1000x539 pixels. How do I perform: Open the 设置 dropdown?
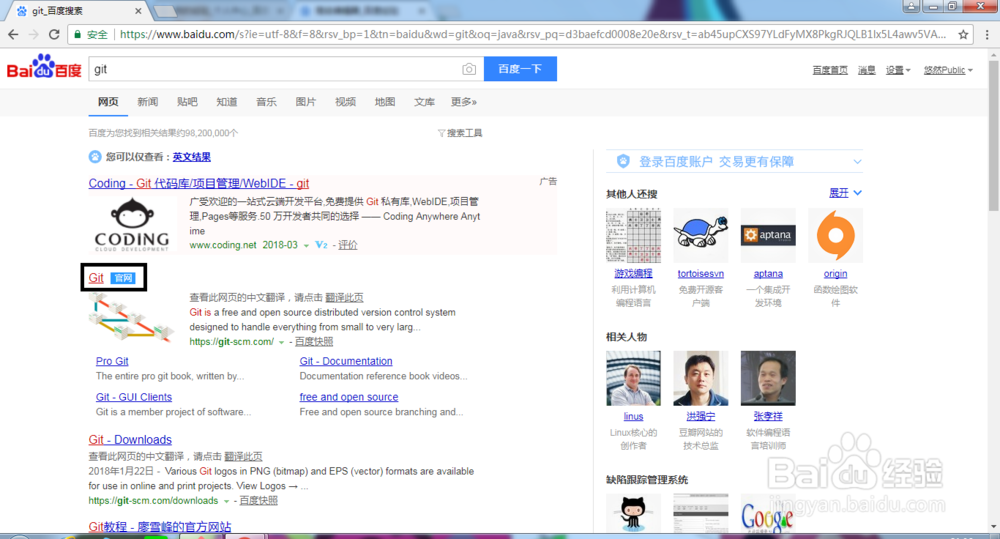898,70
